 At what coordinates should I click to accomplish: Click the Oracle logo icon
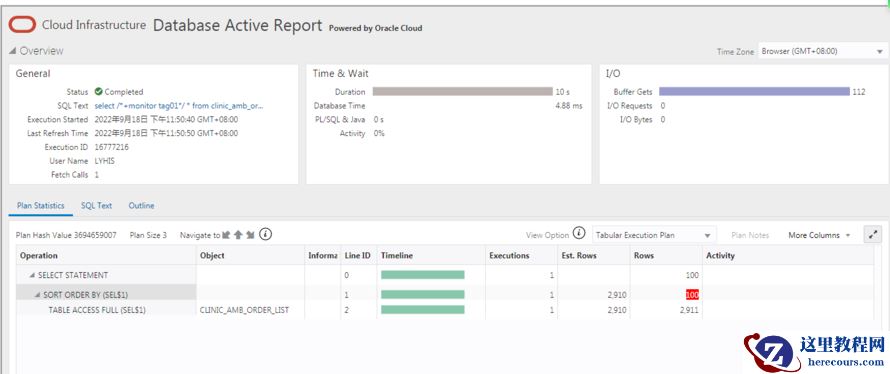click(22, 24)
